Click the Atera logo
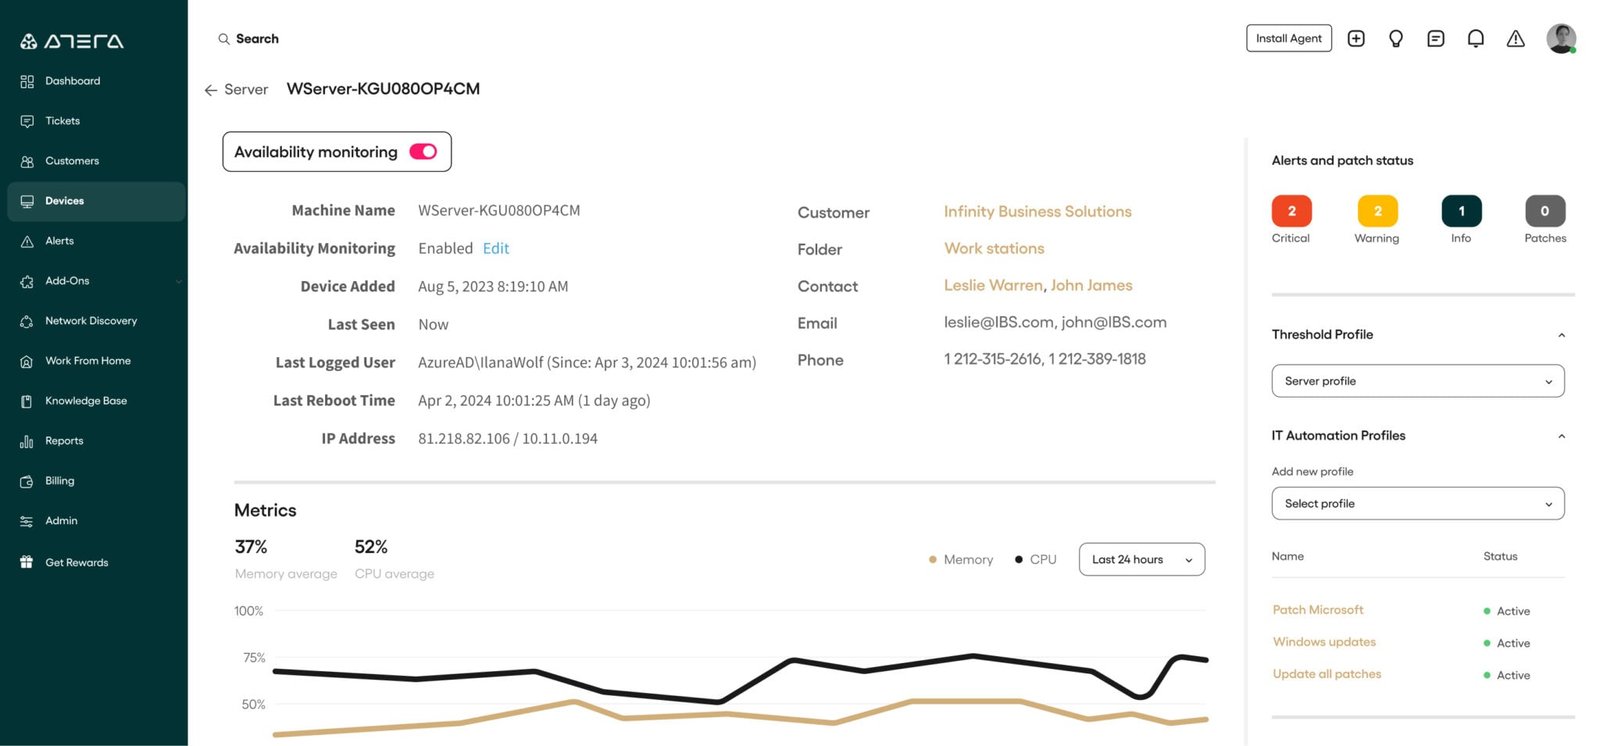The image size is (1600, 746). click(x=72, y=41)
